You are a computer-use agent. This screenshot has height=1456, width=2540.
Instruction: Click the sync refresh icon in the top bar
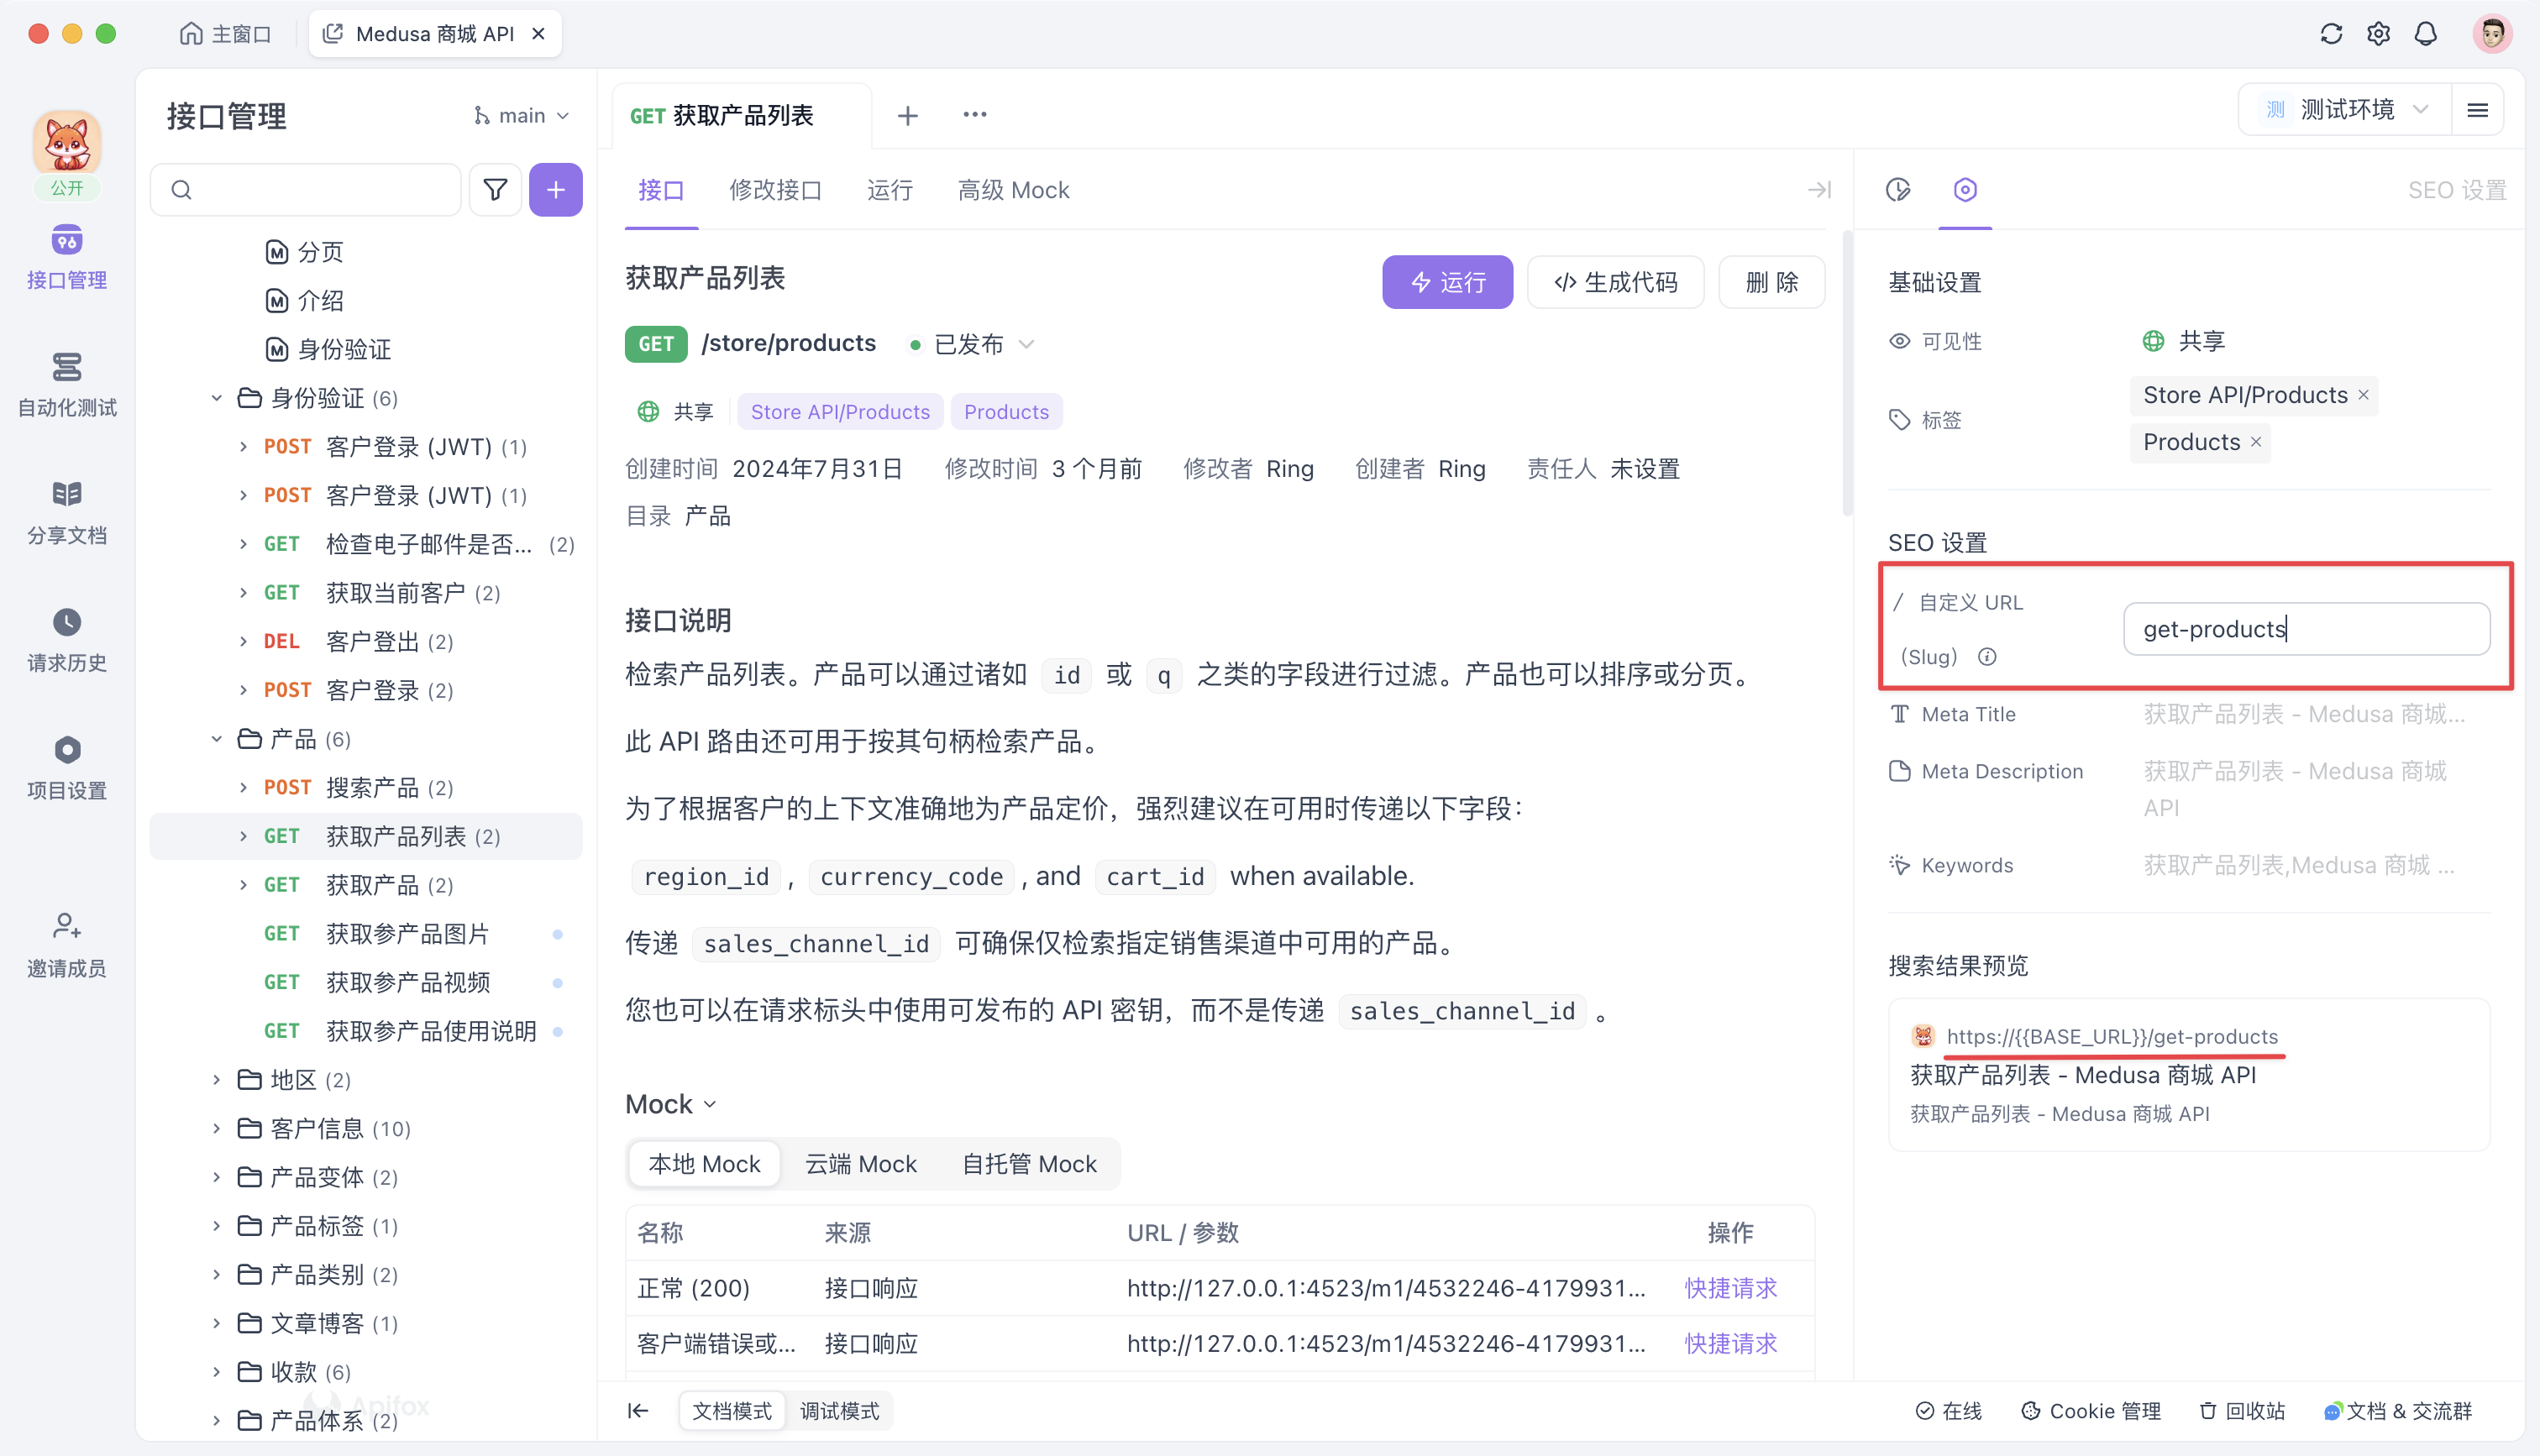[2332, 33]
